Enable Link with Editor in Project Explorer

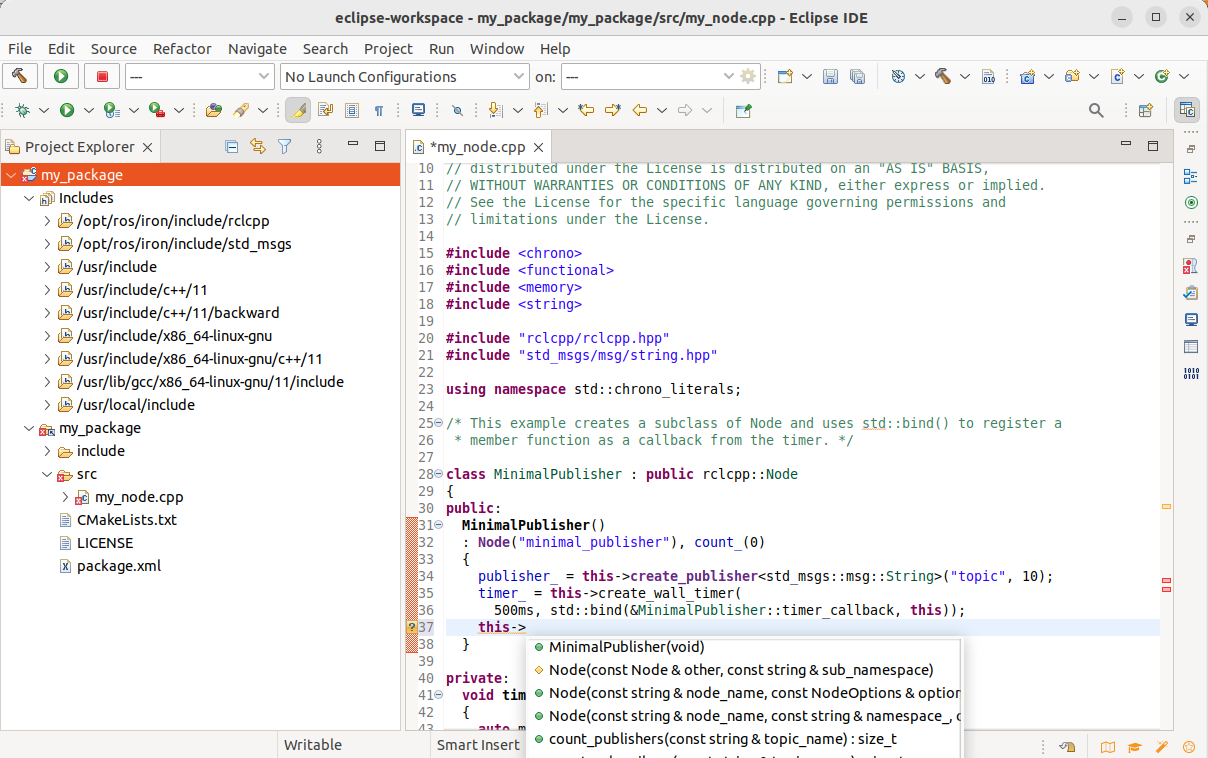point(257,146)
